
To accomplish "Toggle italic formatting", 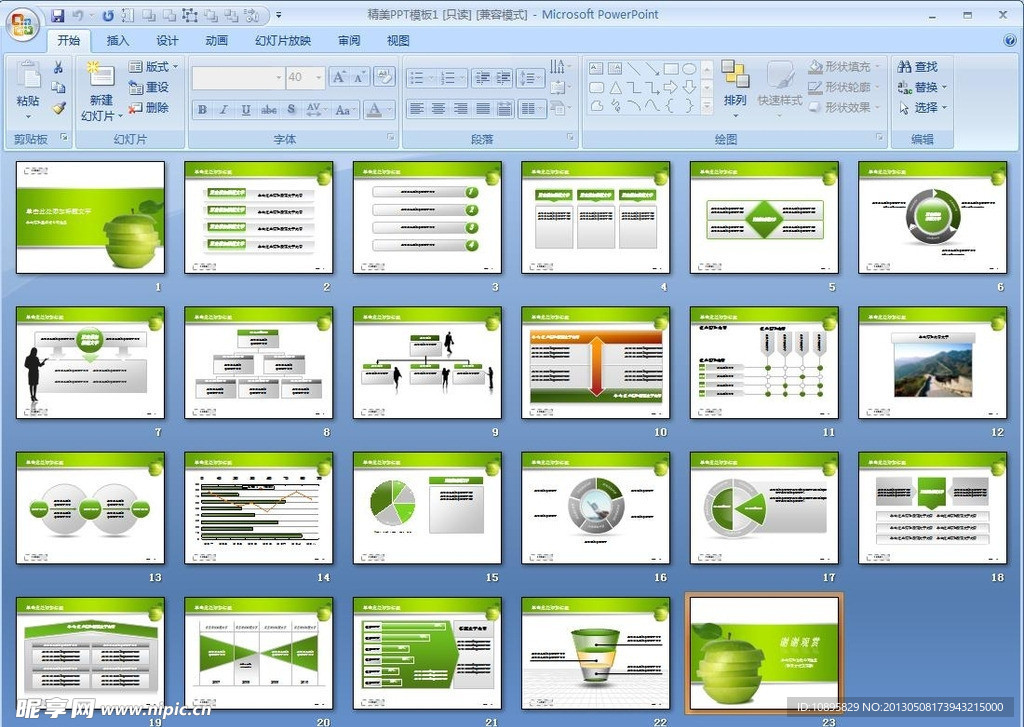I will pos(224,110).
